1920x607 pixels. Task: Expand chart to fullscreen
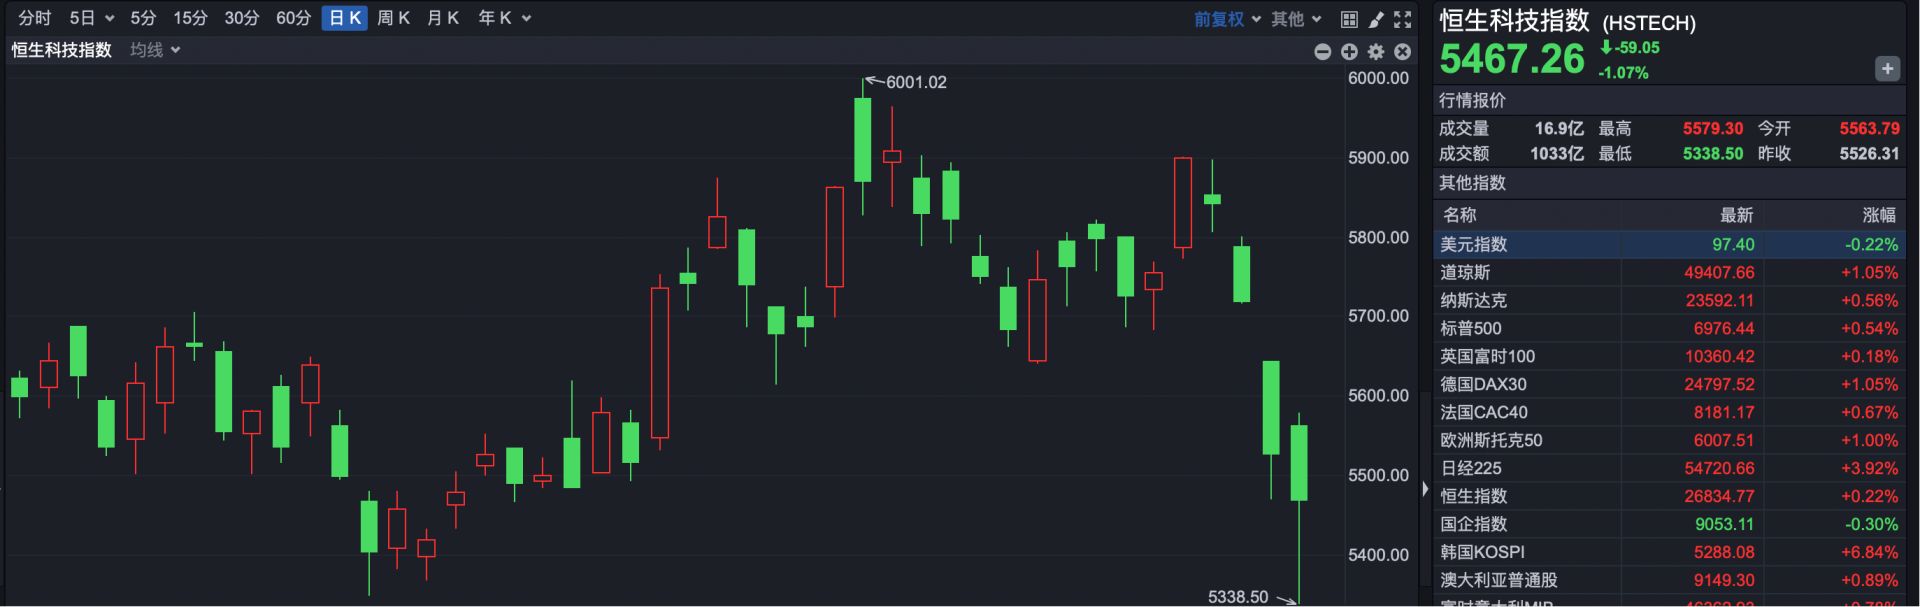point(1403,19)
